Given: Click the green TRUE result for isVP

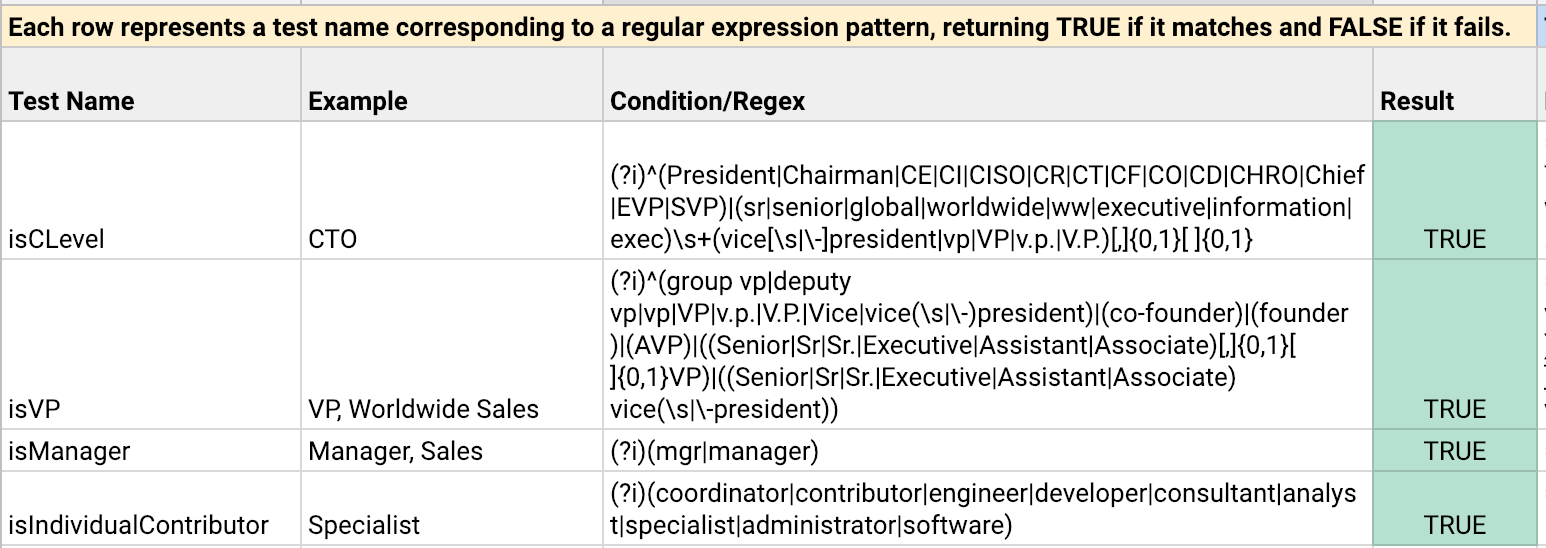Looking at the screenshot, I should [x=1455, y=409].
